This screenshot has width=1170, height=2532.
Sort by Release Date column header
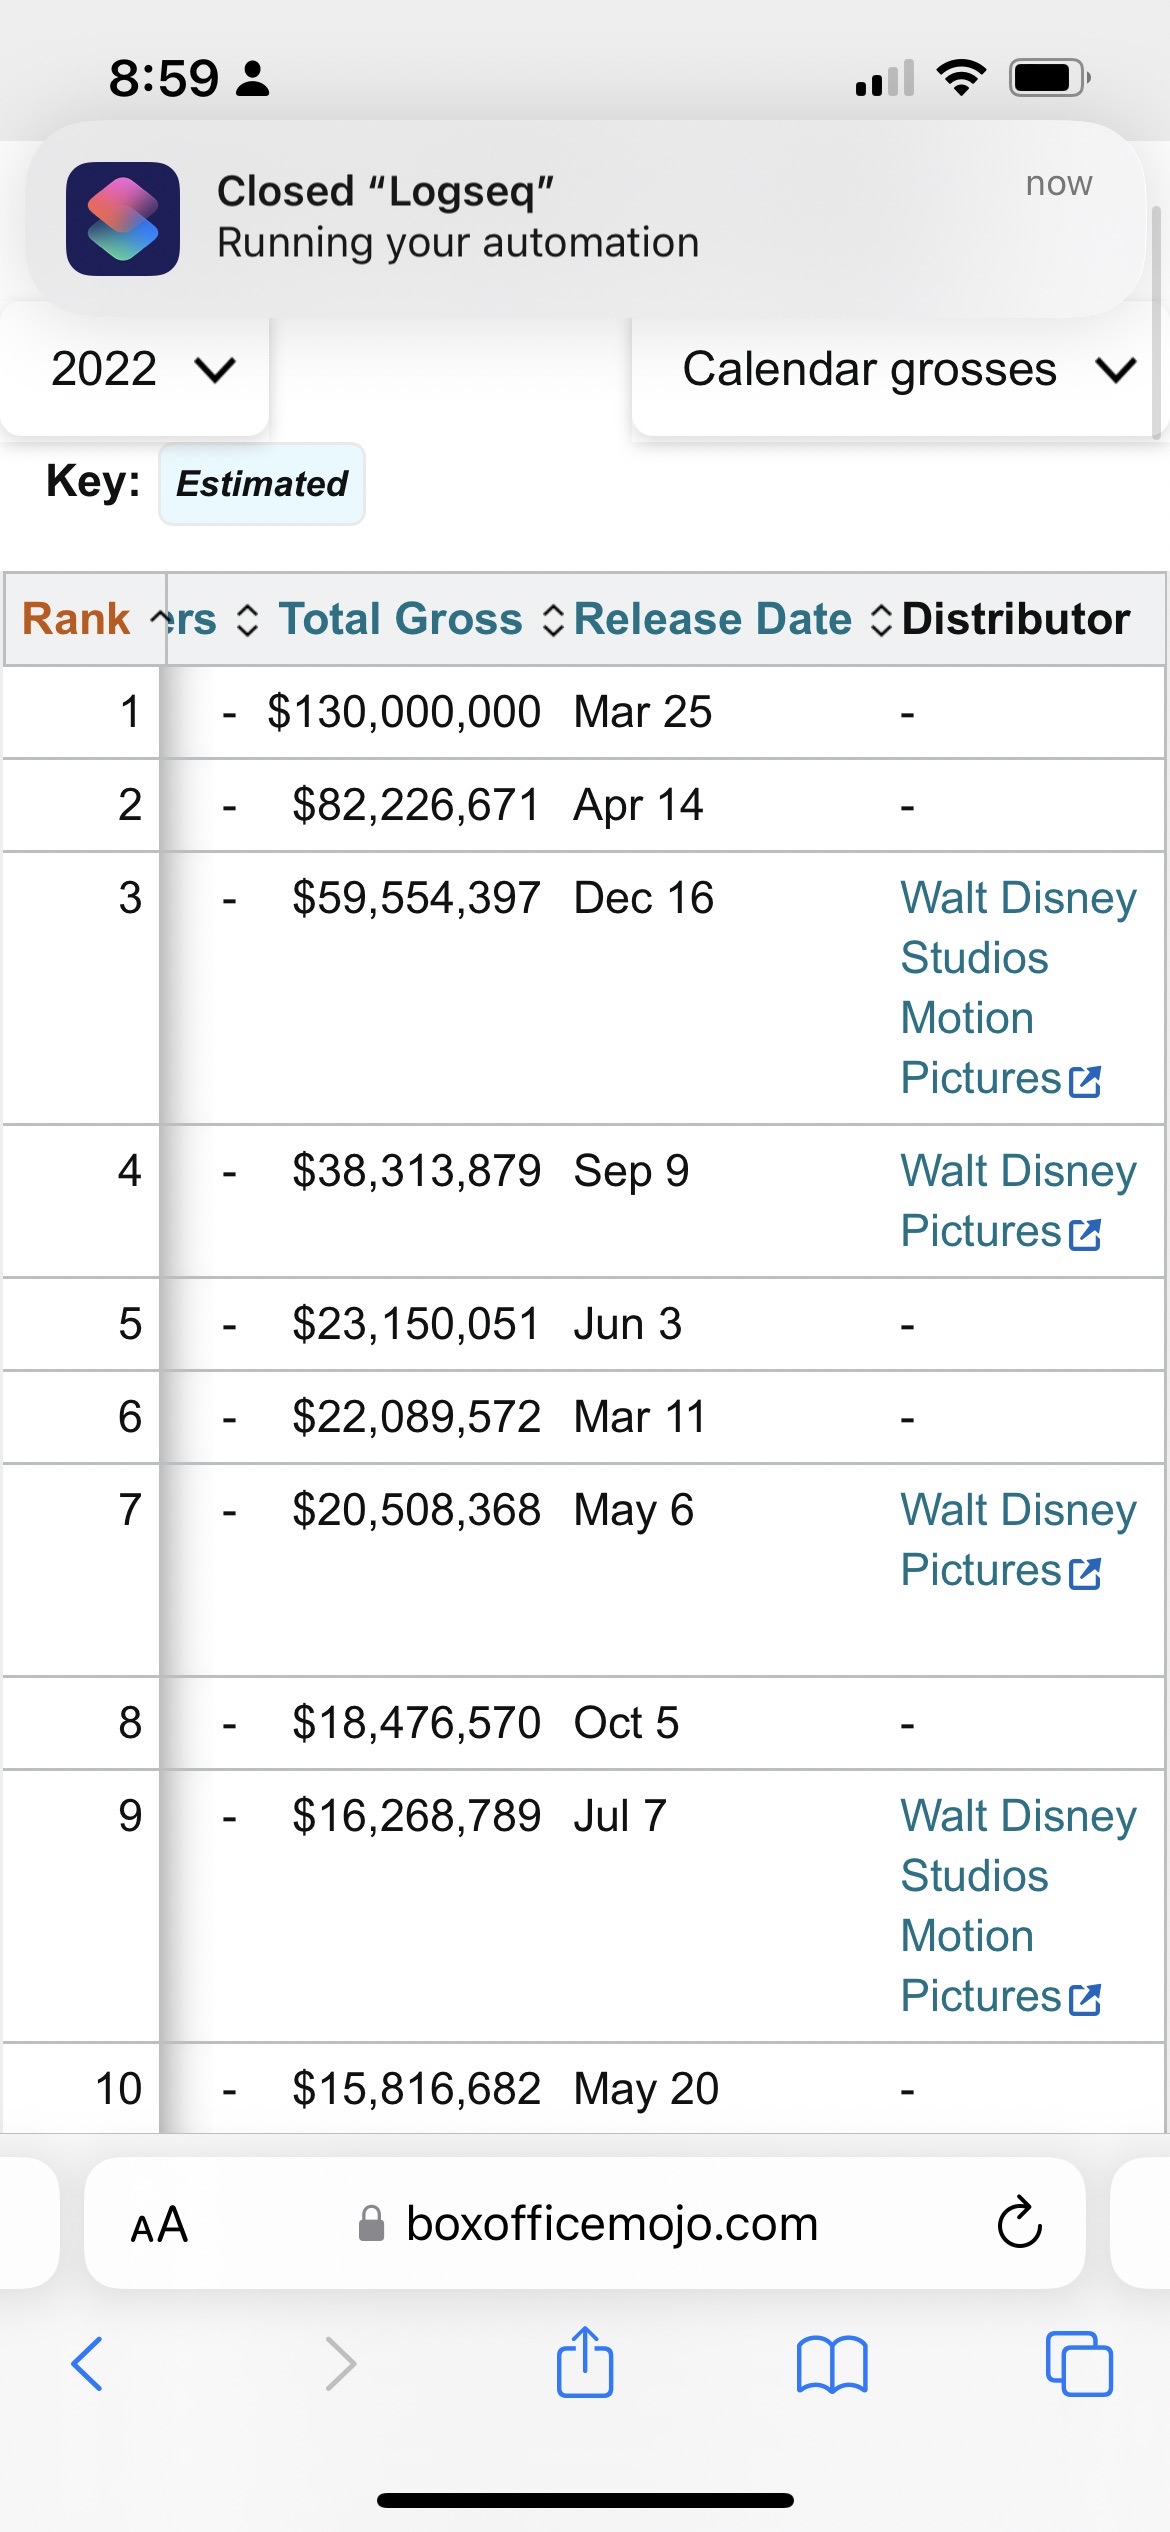pos(712,619)
